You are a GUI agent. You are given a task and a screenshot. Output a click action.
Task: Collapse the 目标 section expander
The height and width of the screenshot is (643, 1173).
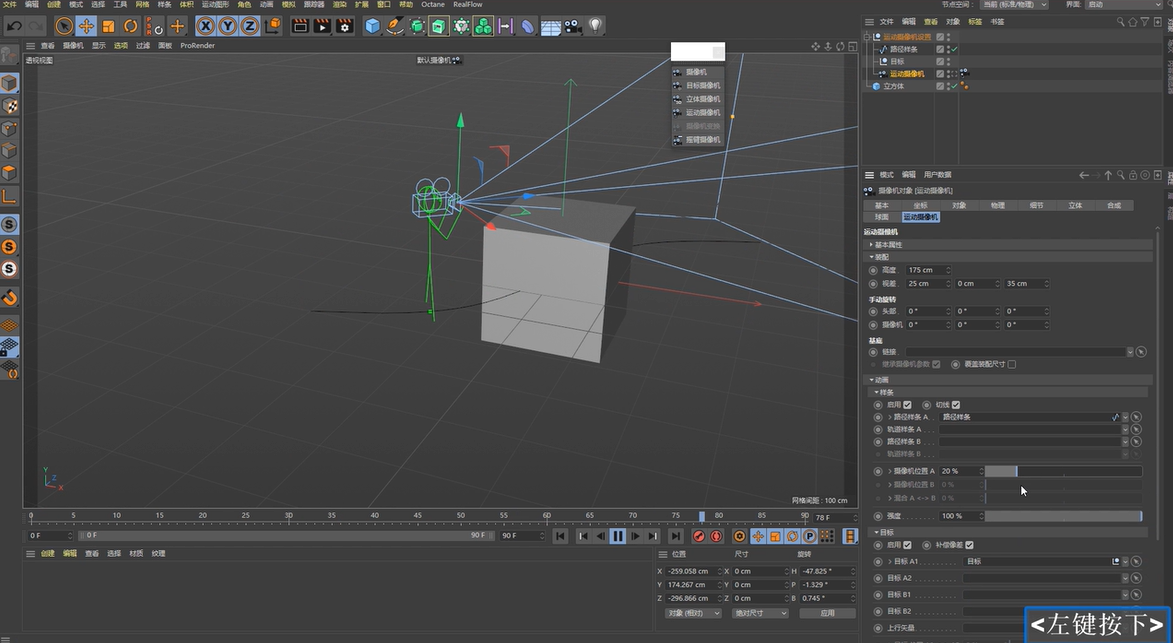[876, 533]
